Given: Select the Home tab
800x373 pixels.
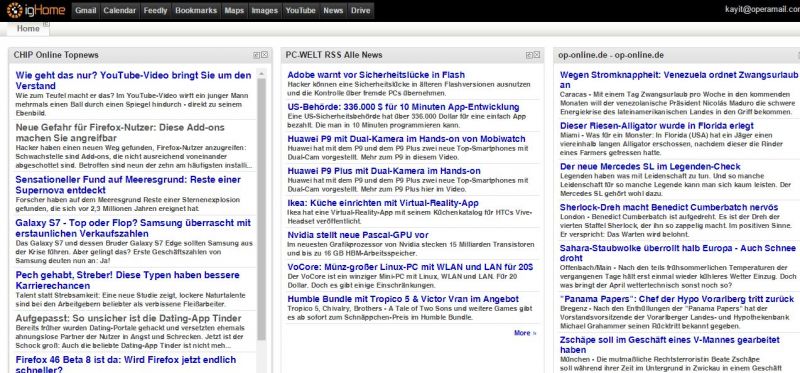Looking at the screenshot, I should pos(28,29).
